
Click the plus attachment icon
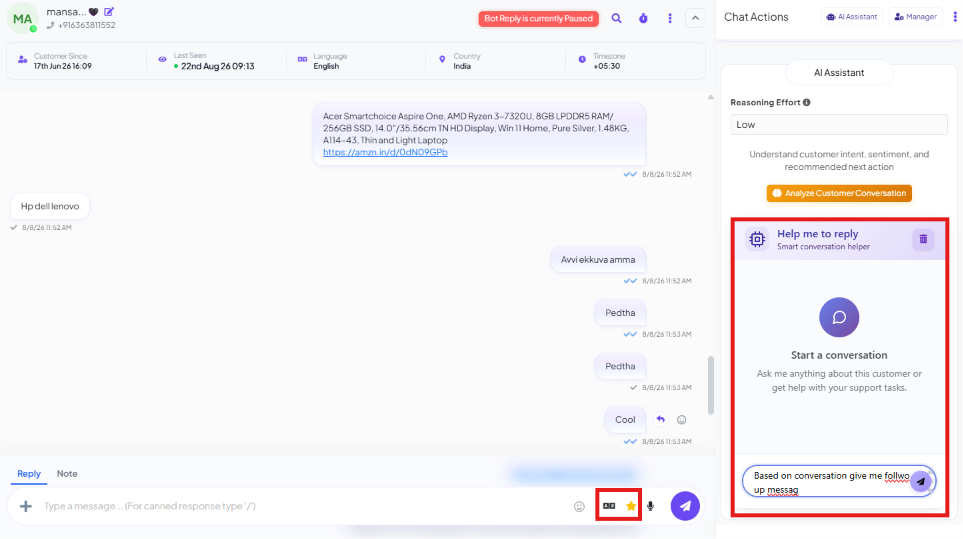tap(25, 506)
